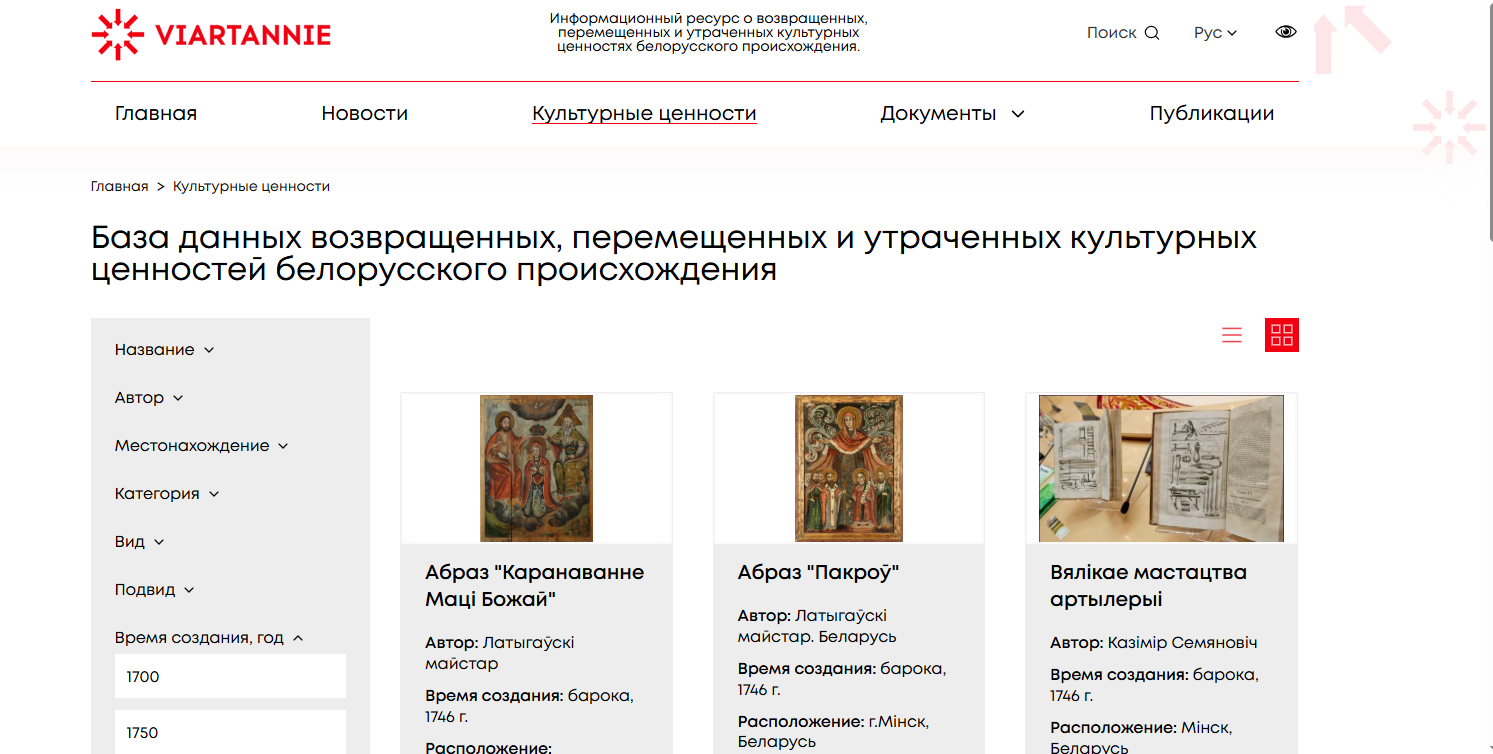Viewport: 1493px width, 754px height.
Task: Open the Каранаванне Маці Божай icon image
Action: point(536,468)
